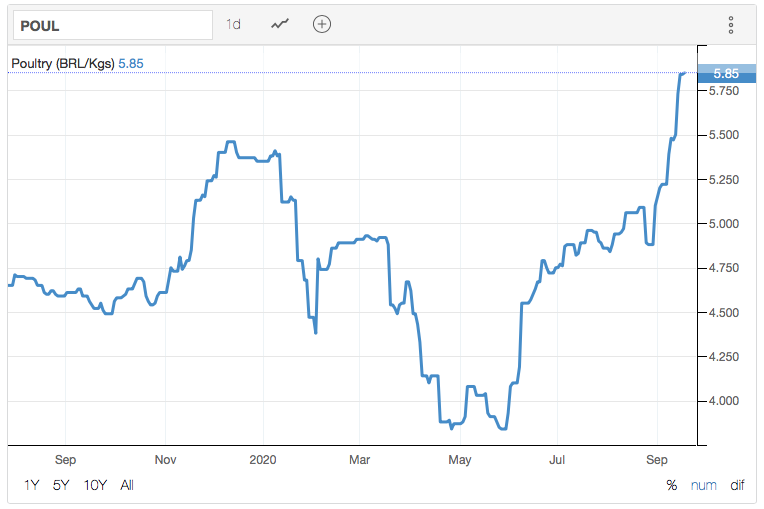The image size is (764, 509).
Task: Open the three-dot options menu
Action: click(731, 25)
